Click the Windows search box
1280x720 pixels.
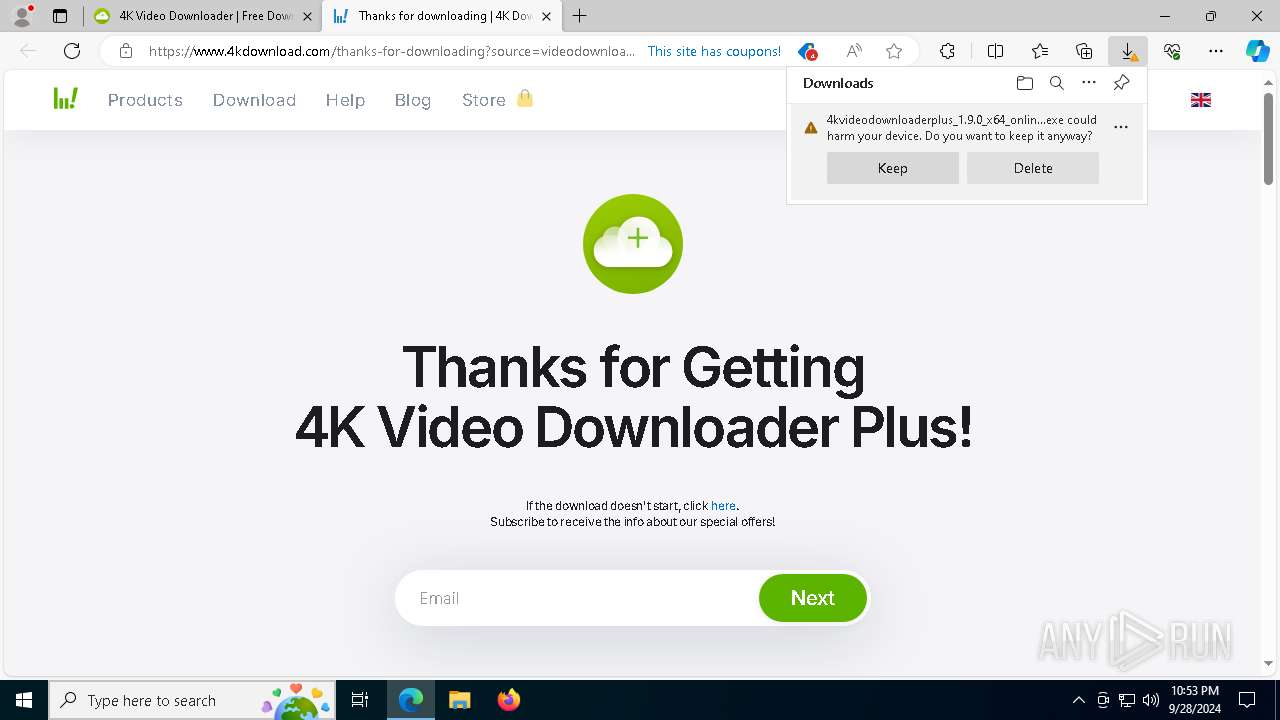(191, 700)
